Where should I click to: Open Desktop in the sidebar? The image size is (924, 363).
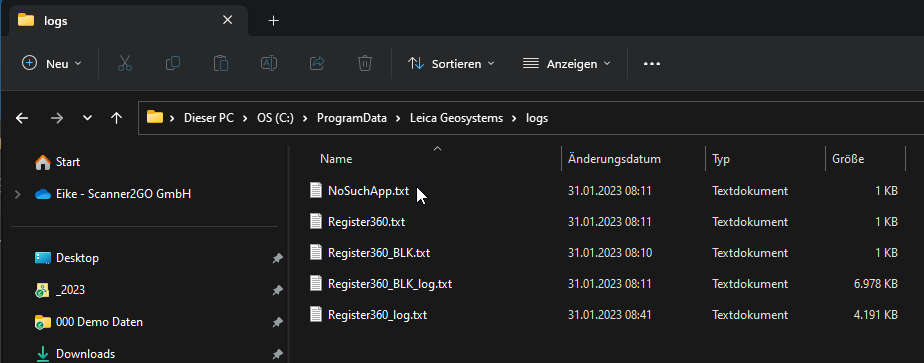coord(77,258)
